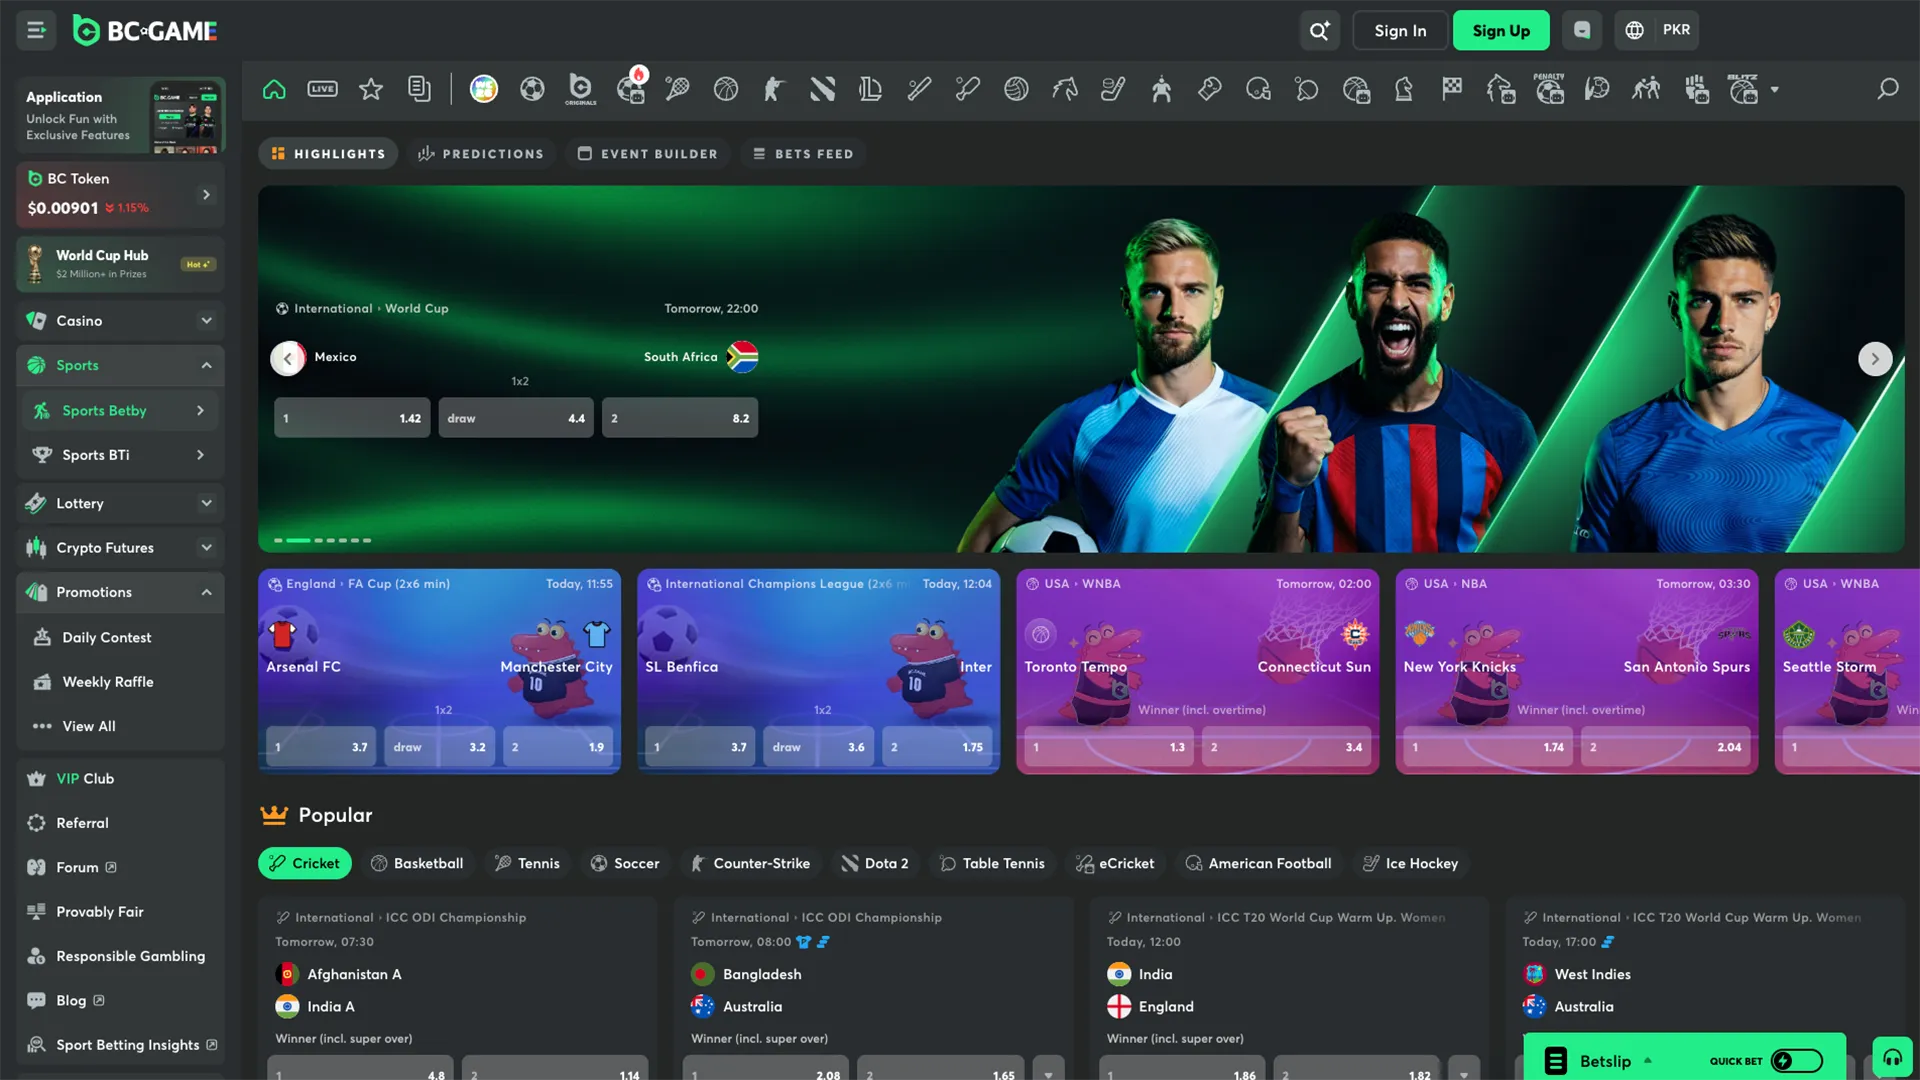This screenshot has height=1080, width=1920.
Task: Select the Tennis popular filter
Action: tap(527, 863)
